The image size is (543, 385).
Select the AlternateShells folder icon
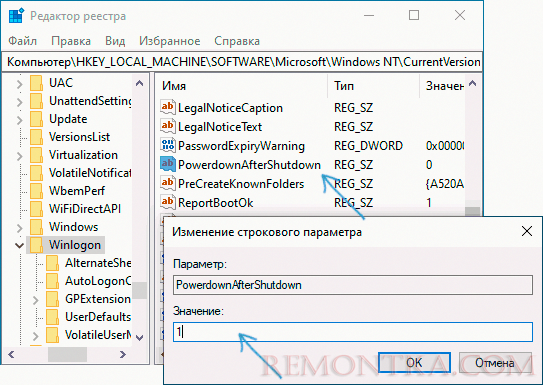(52, 263)
